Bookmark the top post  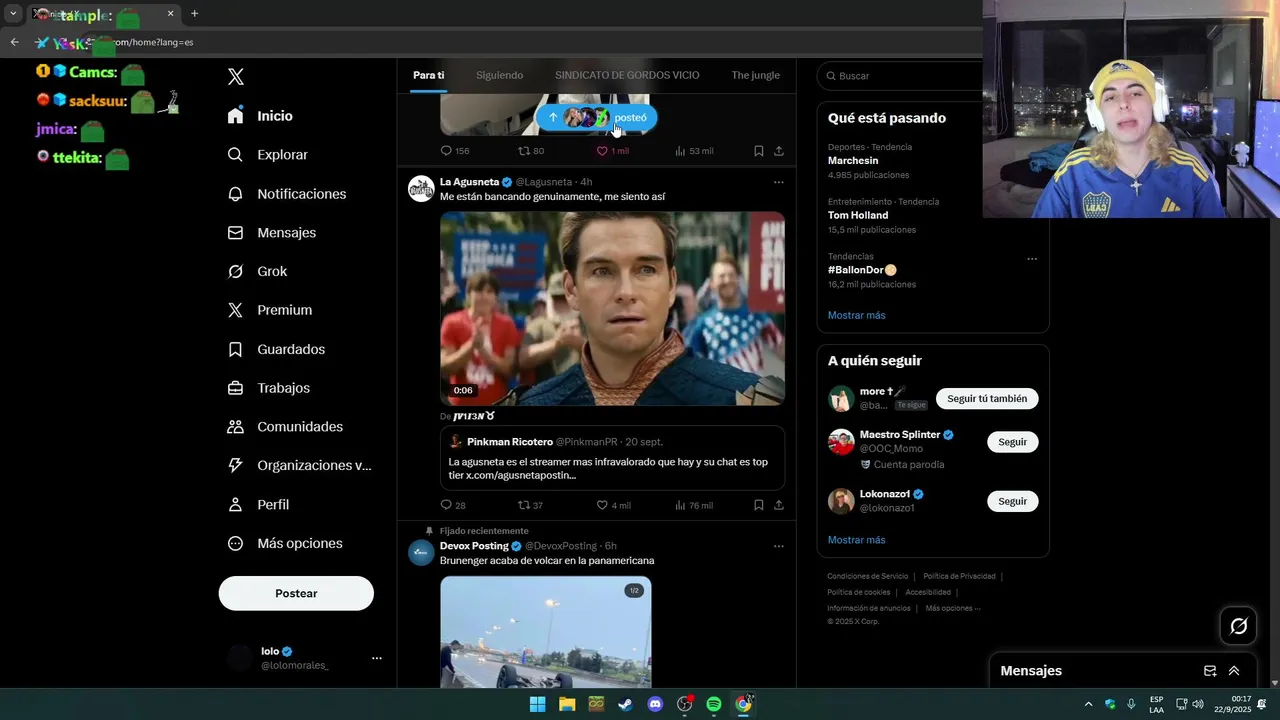[758, 151]
